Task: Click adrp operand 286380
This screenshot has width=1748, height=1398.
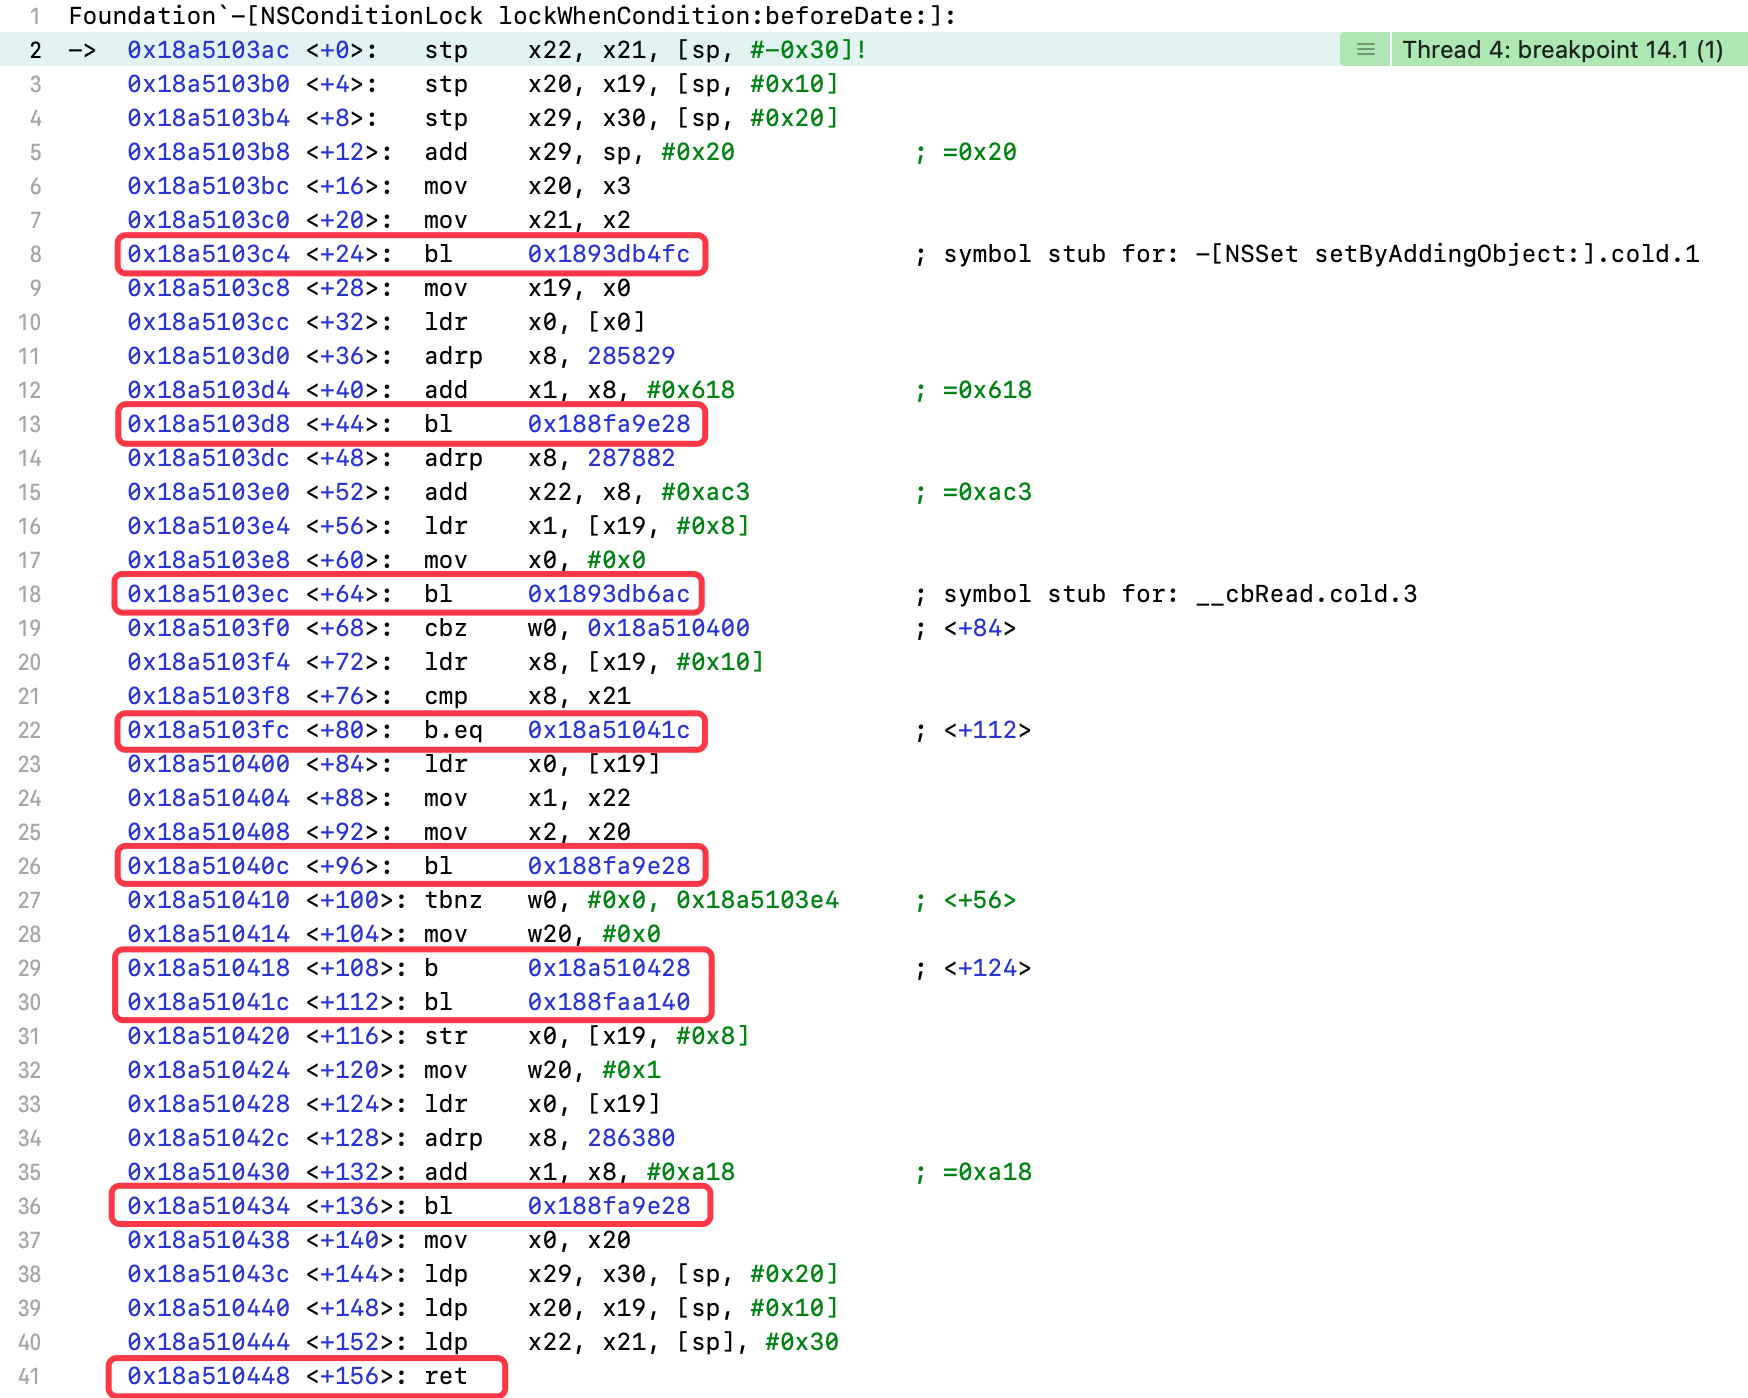Action: 631,1138
